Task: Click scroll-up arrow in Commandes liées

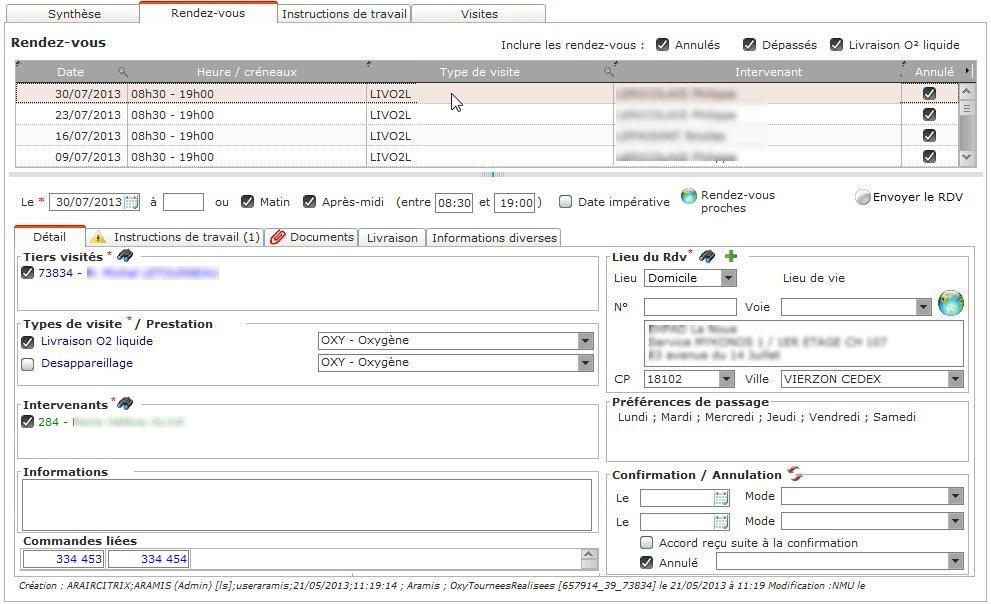Action: 588,555
